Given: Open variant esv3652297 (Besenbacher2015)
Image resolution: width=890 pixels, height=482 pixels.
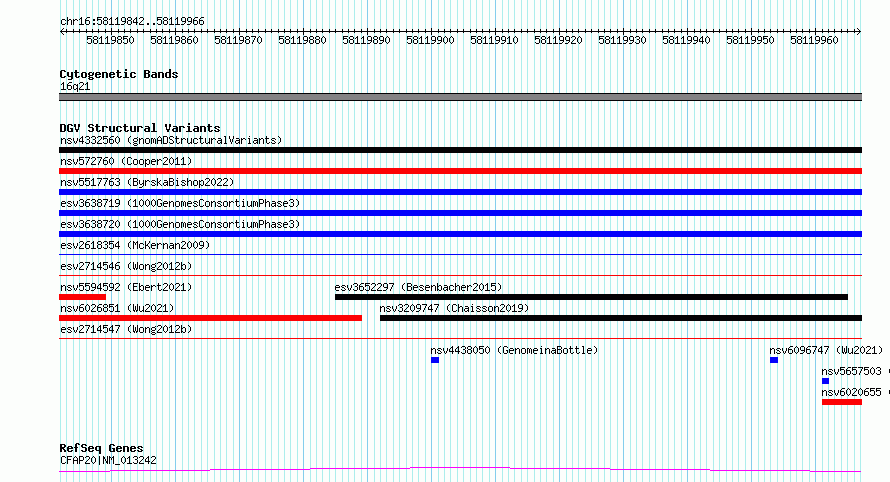Looking at the screenshot, I should (x=418, y=287).
